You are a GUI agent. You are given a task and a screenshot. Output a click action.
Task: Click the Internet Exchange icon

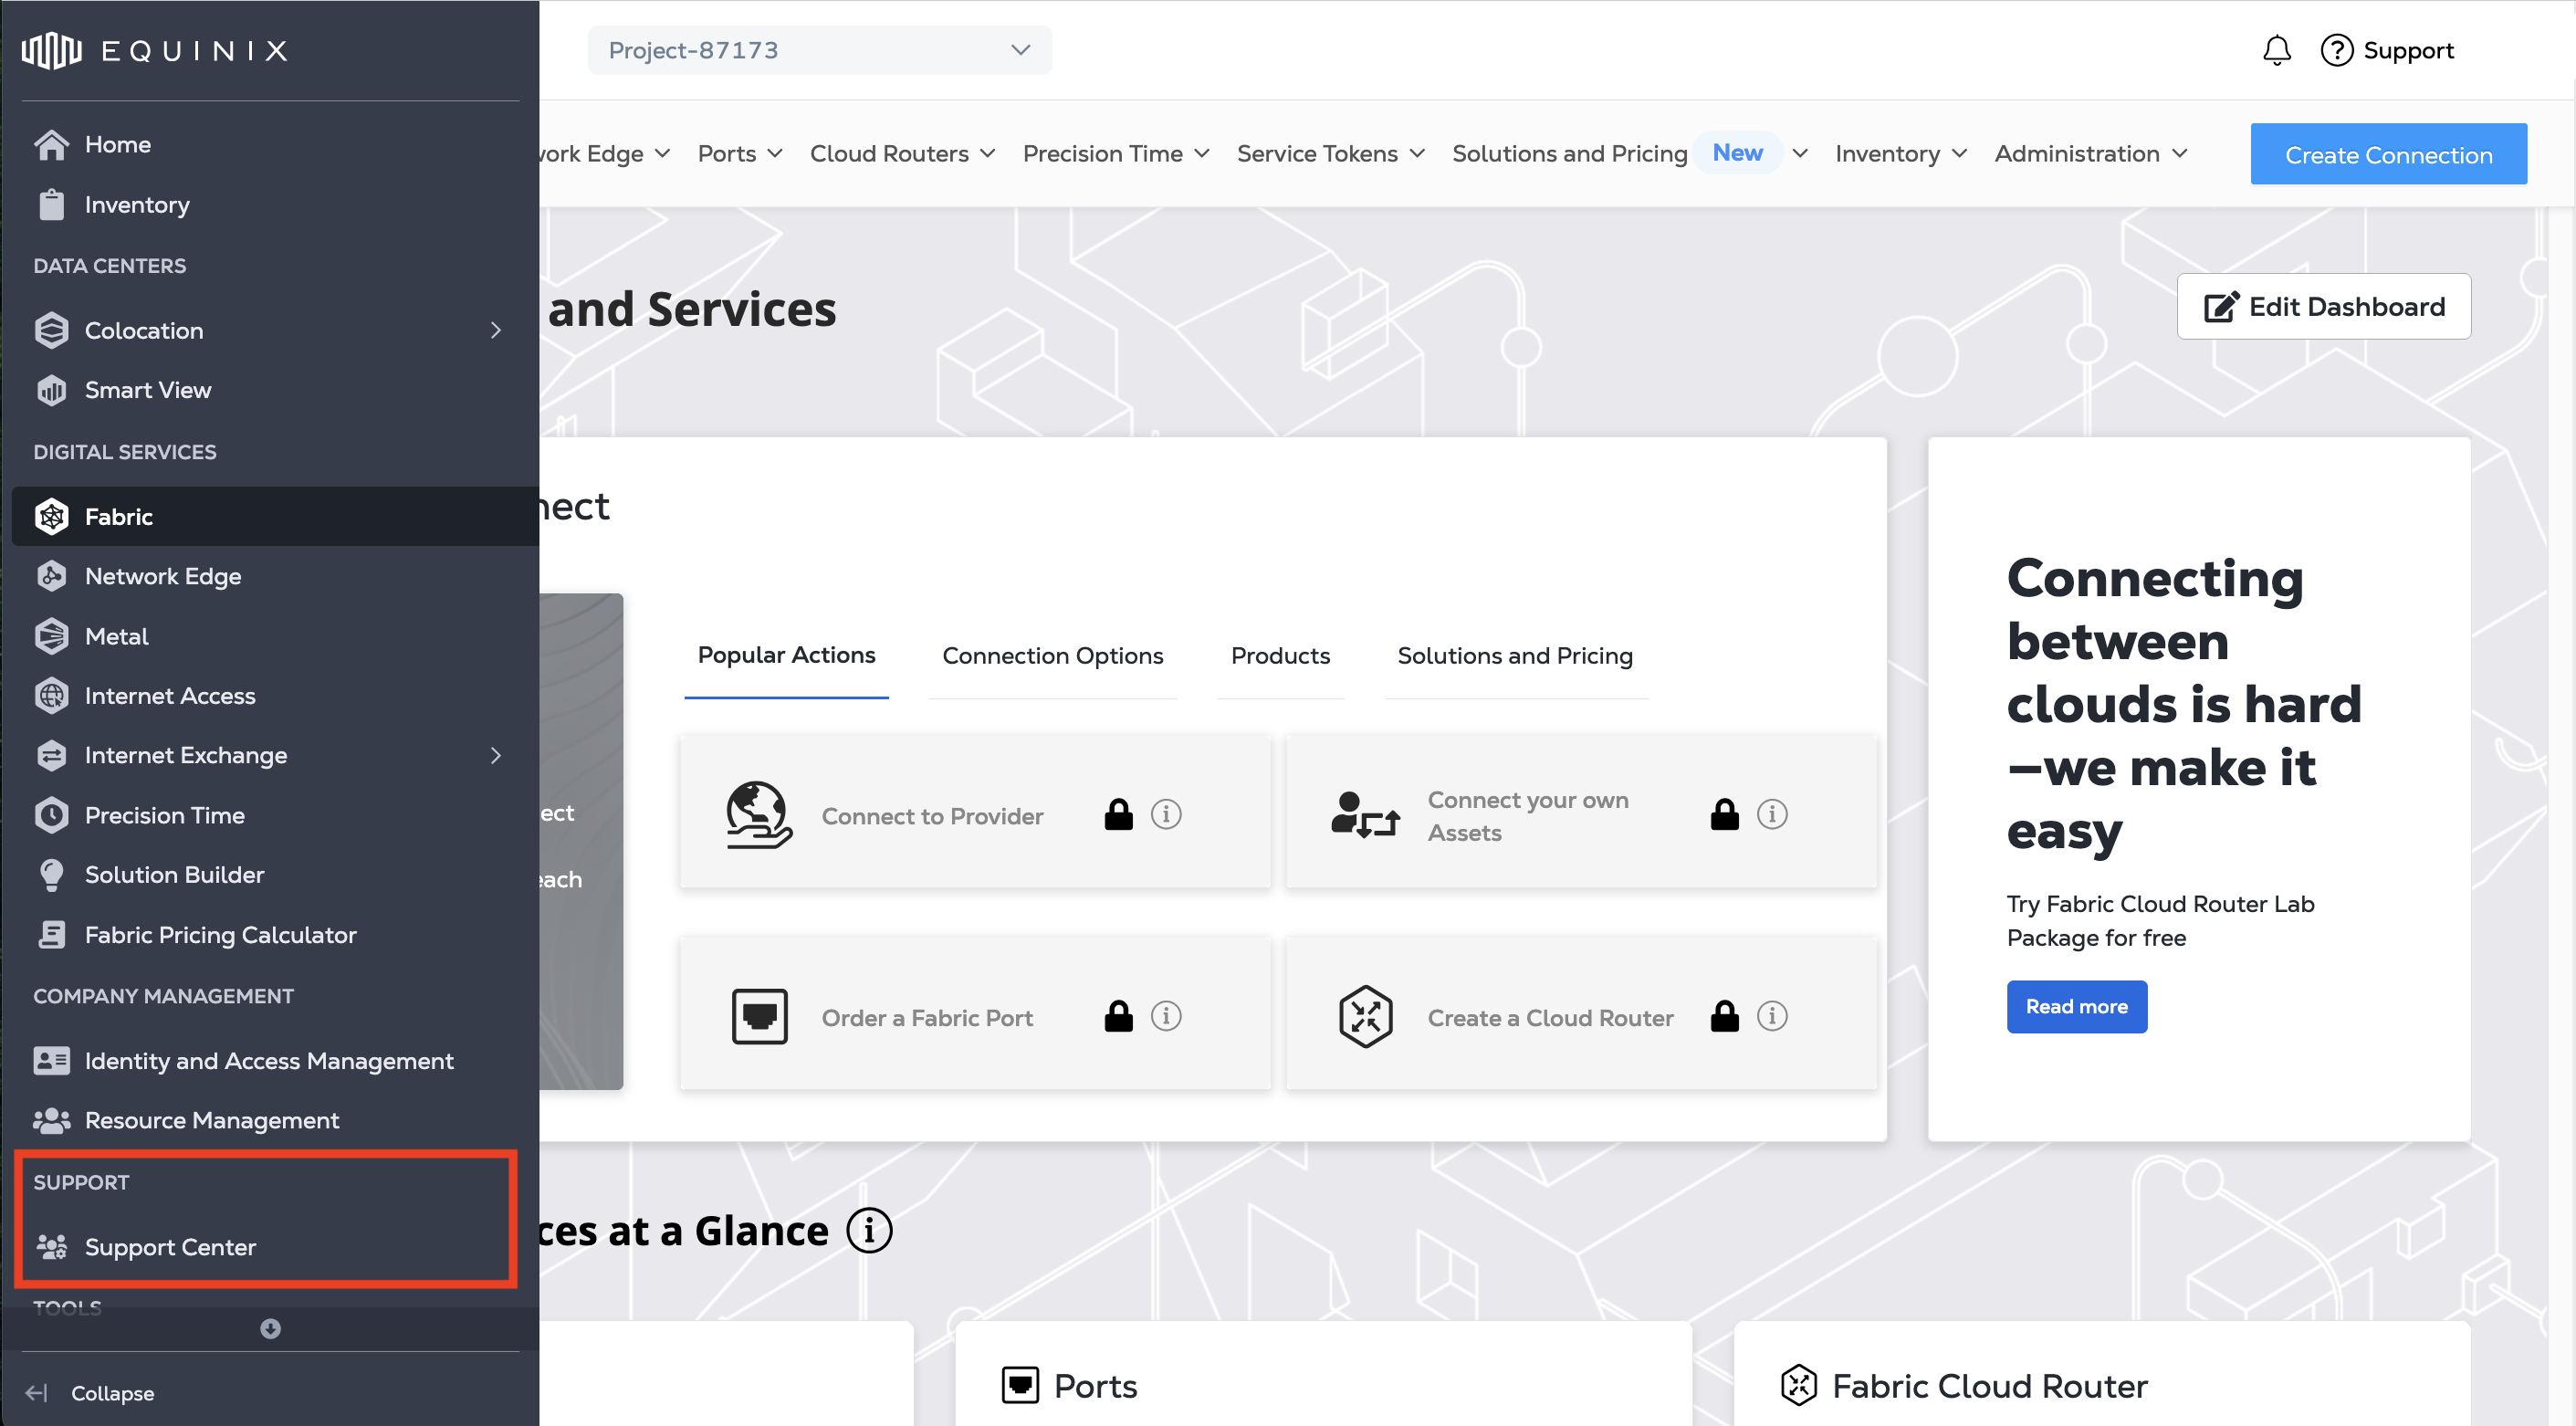pos(51,755)
